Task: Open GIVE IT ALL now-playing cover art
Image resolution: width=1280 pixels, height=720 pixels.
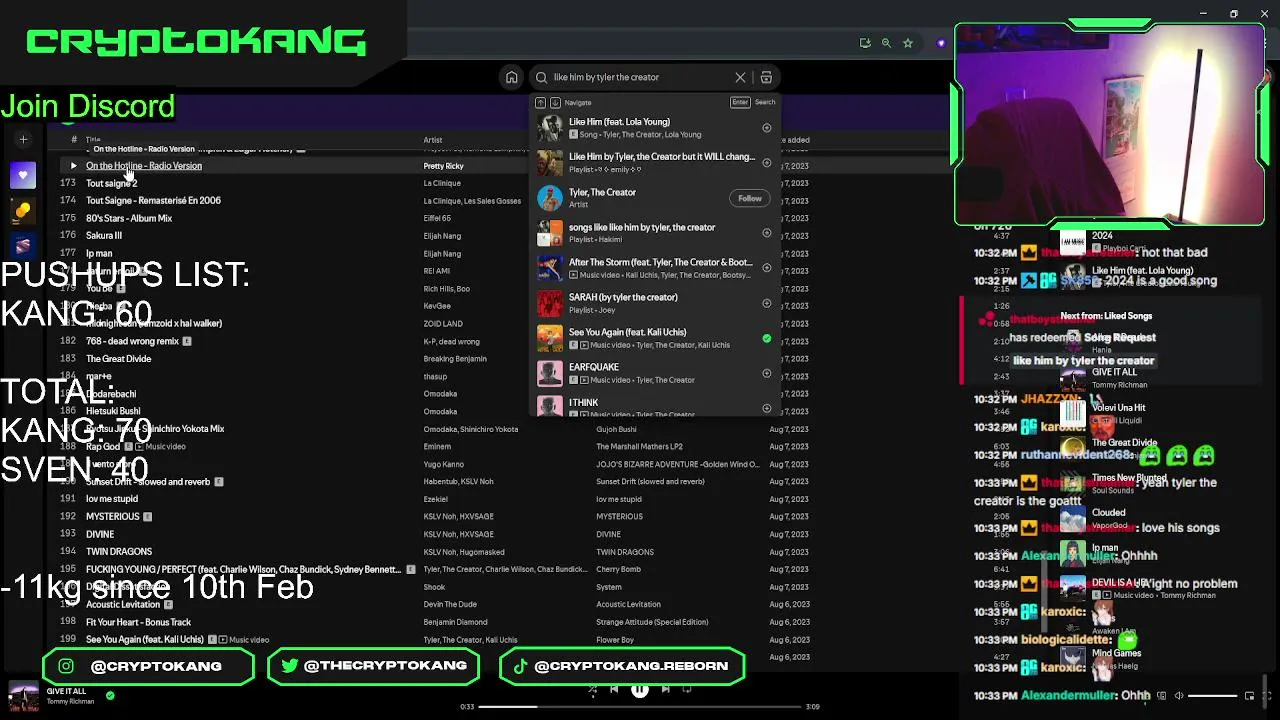Action: tap(23, 696)
